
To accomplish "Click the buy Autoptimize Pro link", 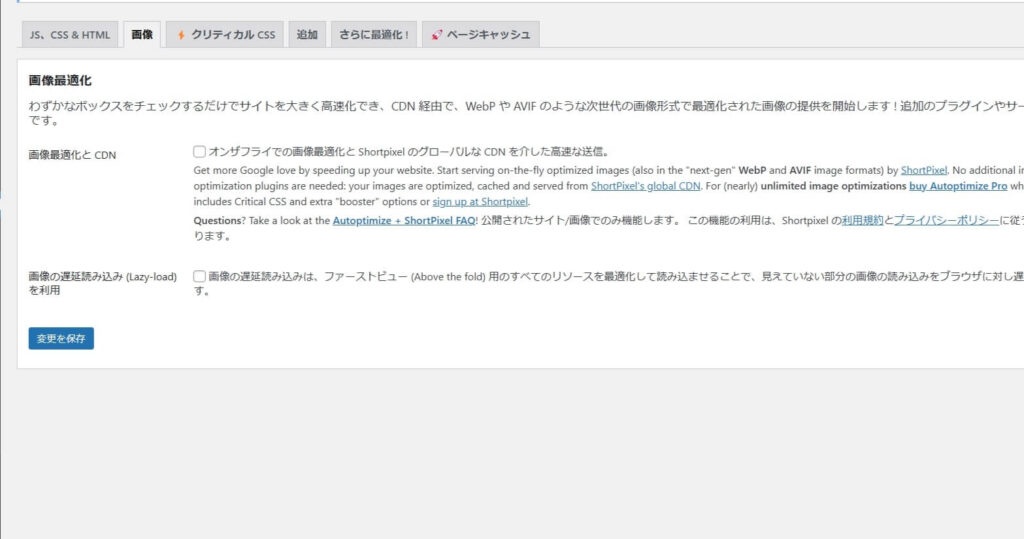I will (958, 186).
